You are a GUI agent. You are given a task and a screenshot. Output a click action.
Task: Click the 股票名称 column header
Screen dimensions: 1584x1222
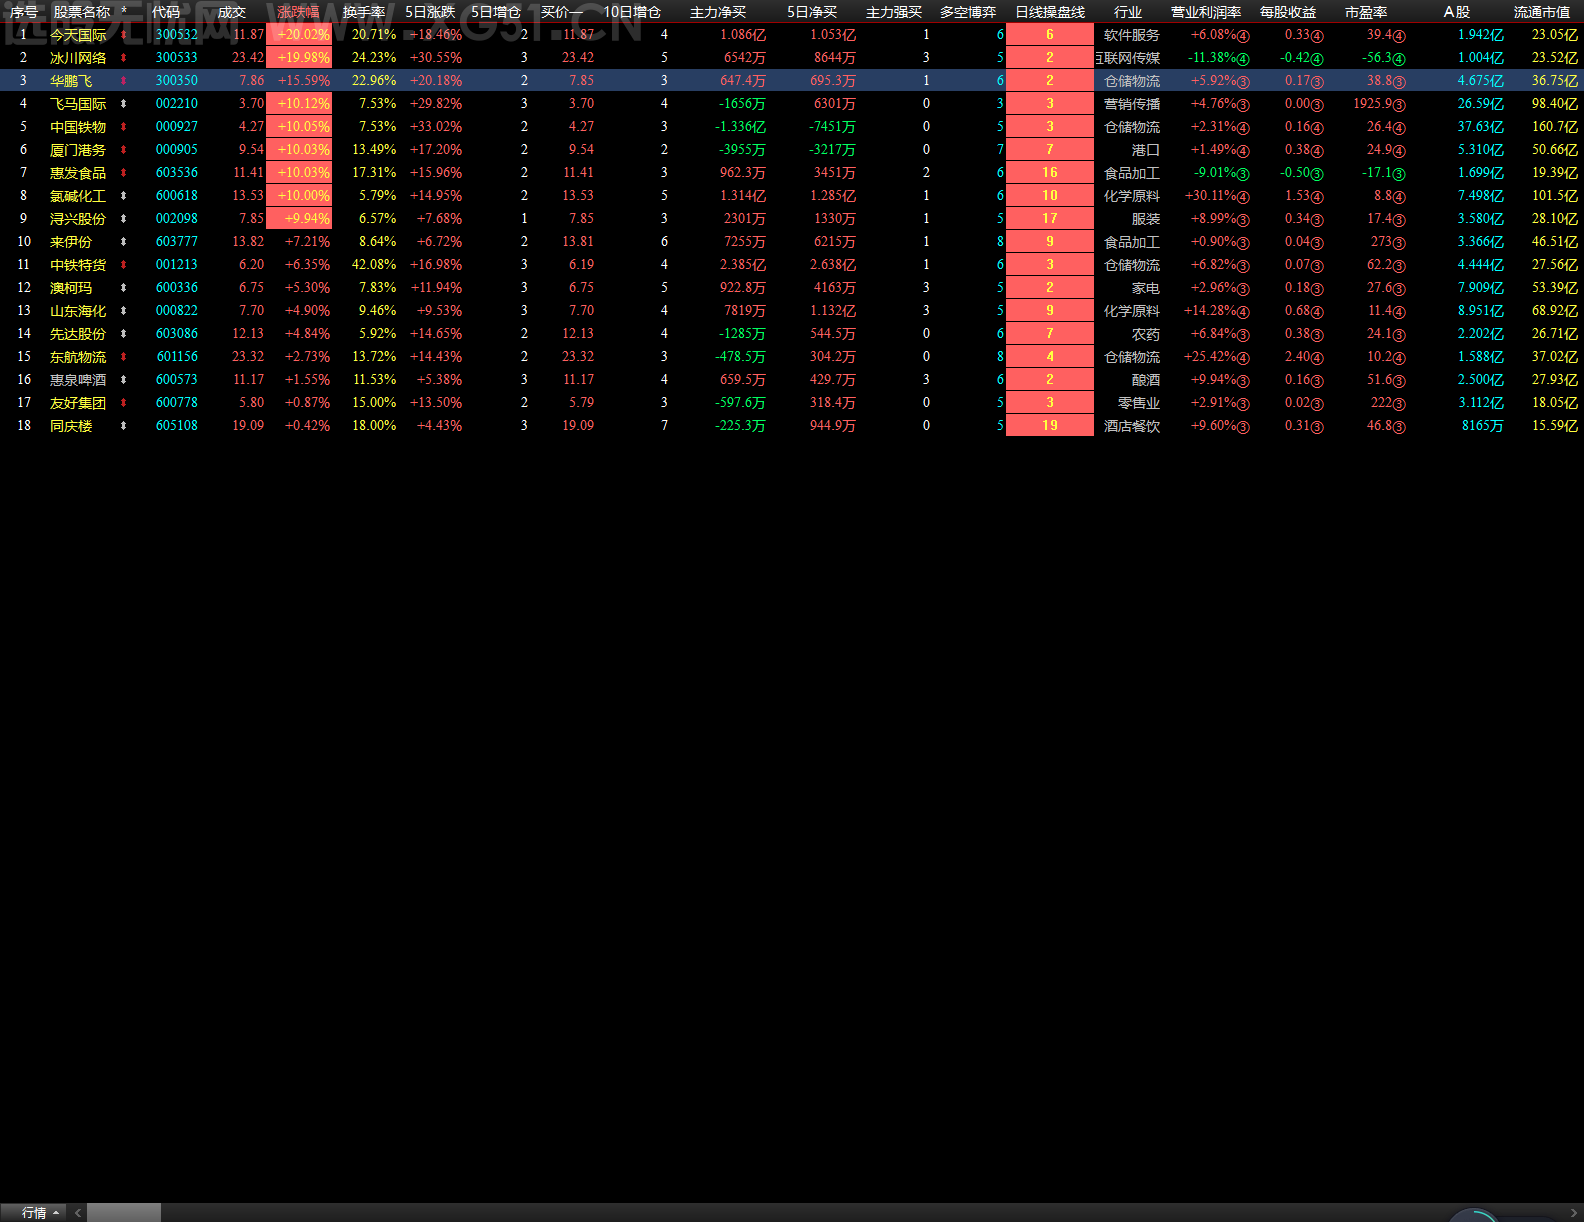(x=82, y=12)
